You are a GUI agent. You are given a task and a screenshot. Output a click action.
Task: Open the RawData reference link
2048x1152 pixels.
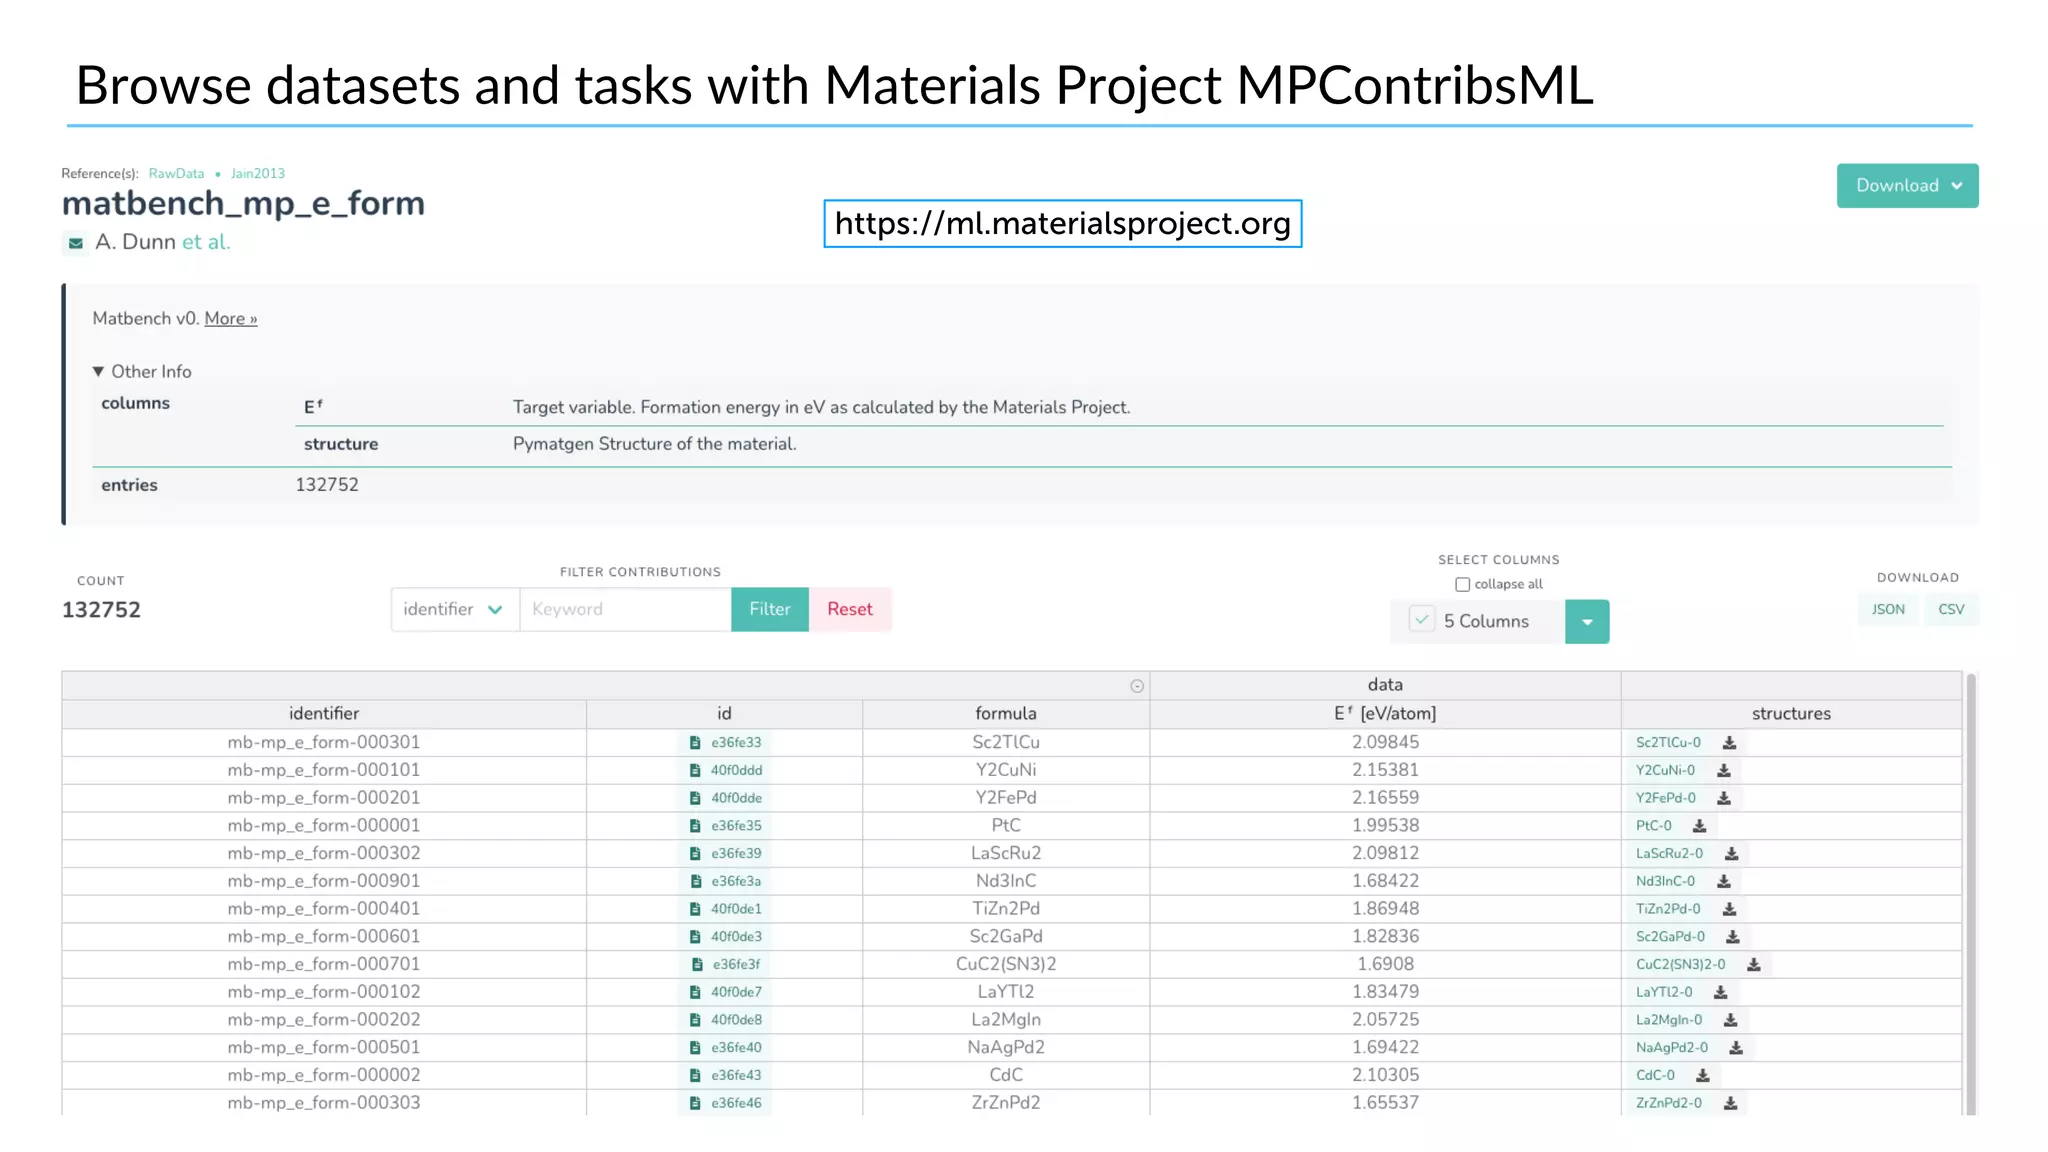pyautogui.click(x=176, y=174)
